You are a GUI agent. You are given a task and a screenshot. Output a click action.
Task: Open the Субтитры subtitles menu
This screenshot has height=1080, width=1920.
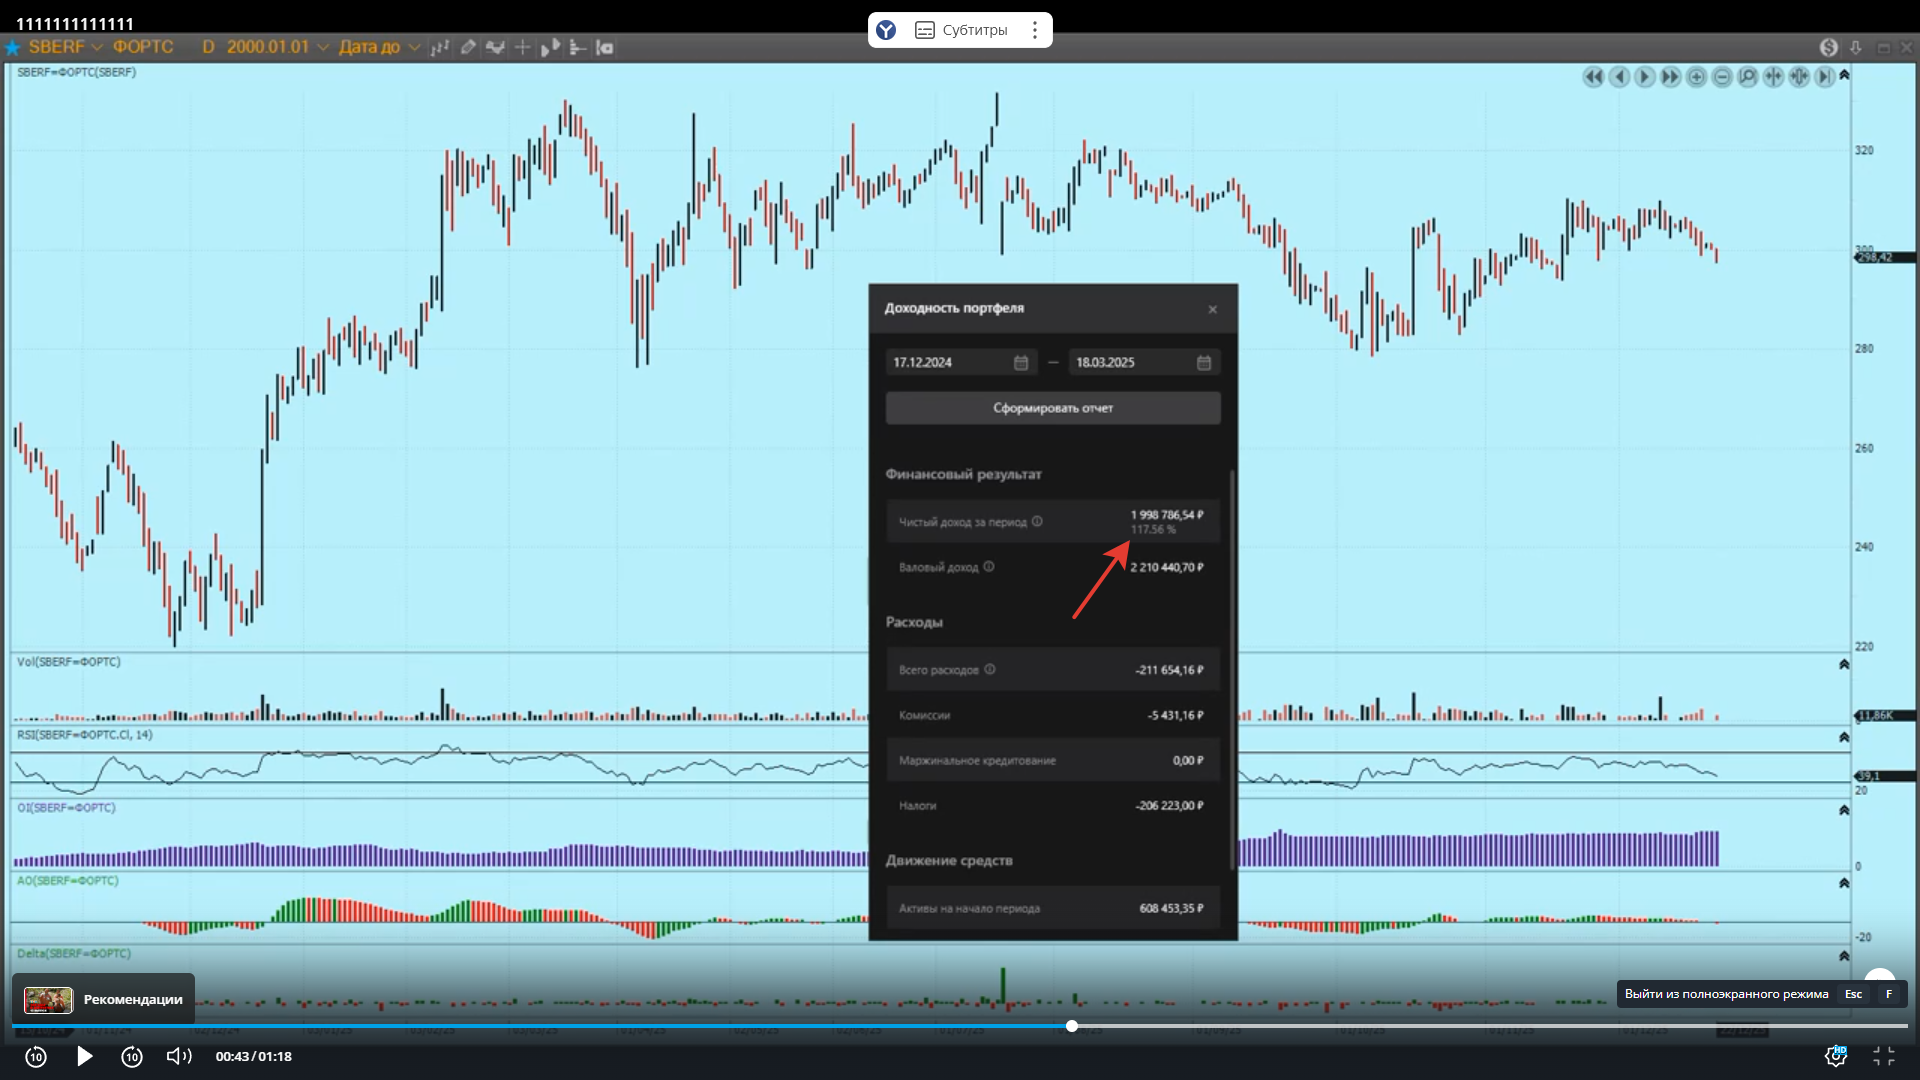tap(961, 30)
